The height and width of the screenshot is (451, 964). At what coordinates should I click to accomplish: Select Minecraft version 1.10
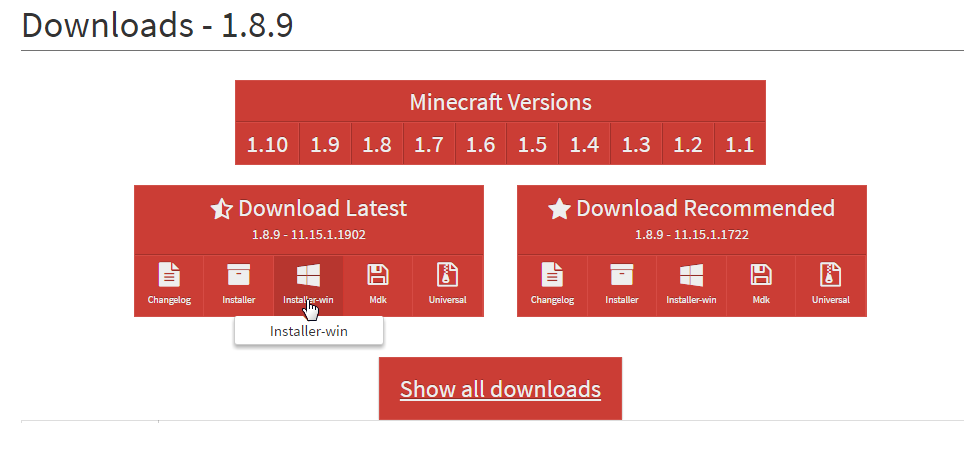pyautogui.click(x=267, y=144)
